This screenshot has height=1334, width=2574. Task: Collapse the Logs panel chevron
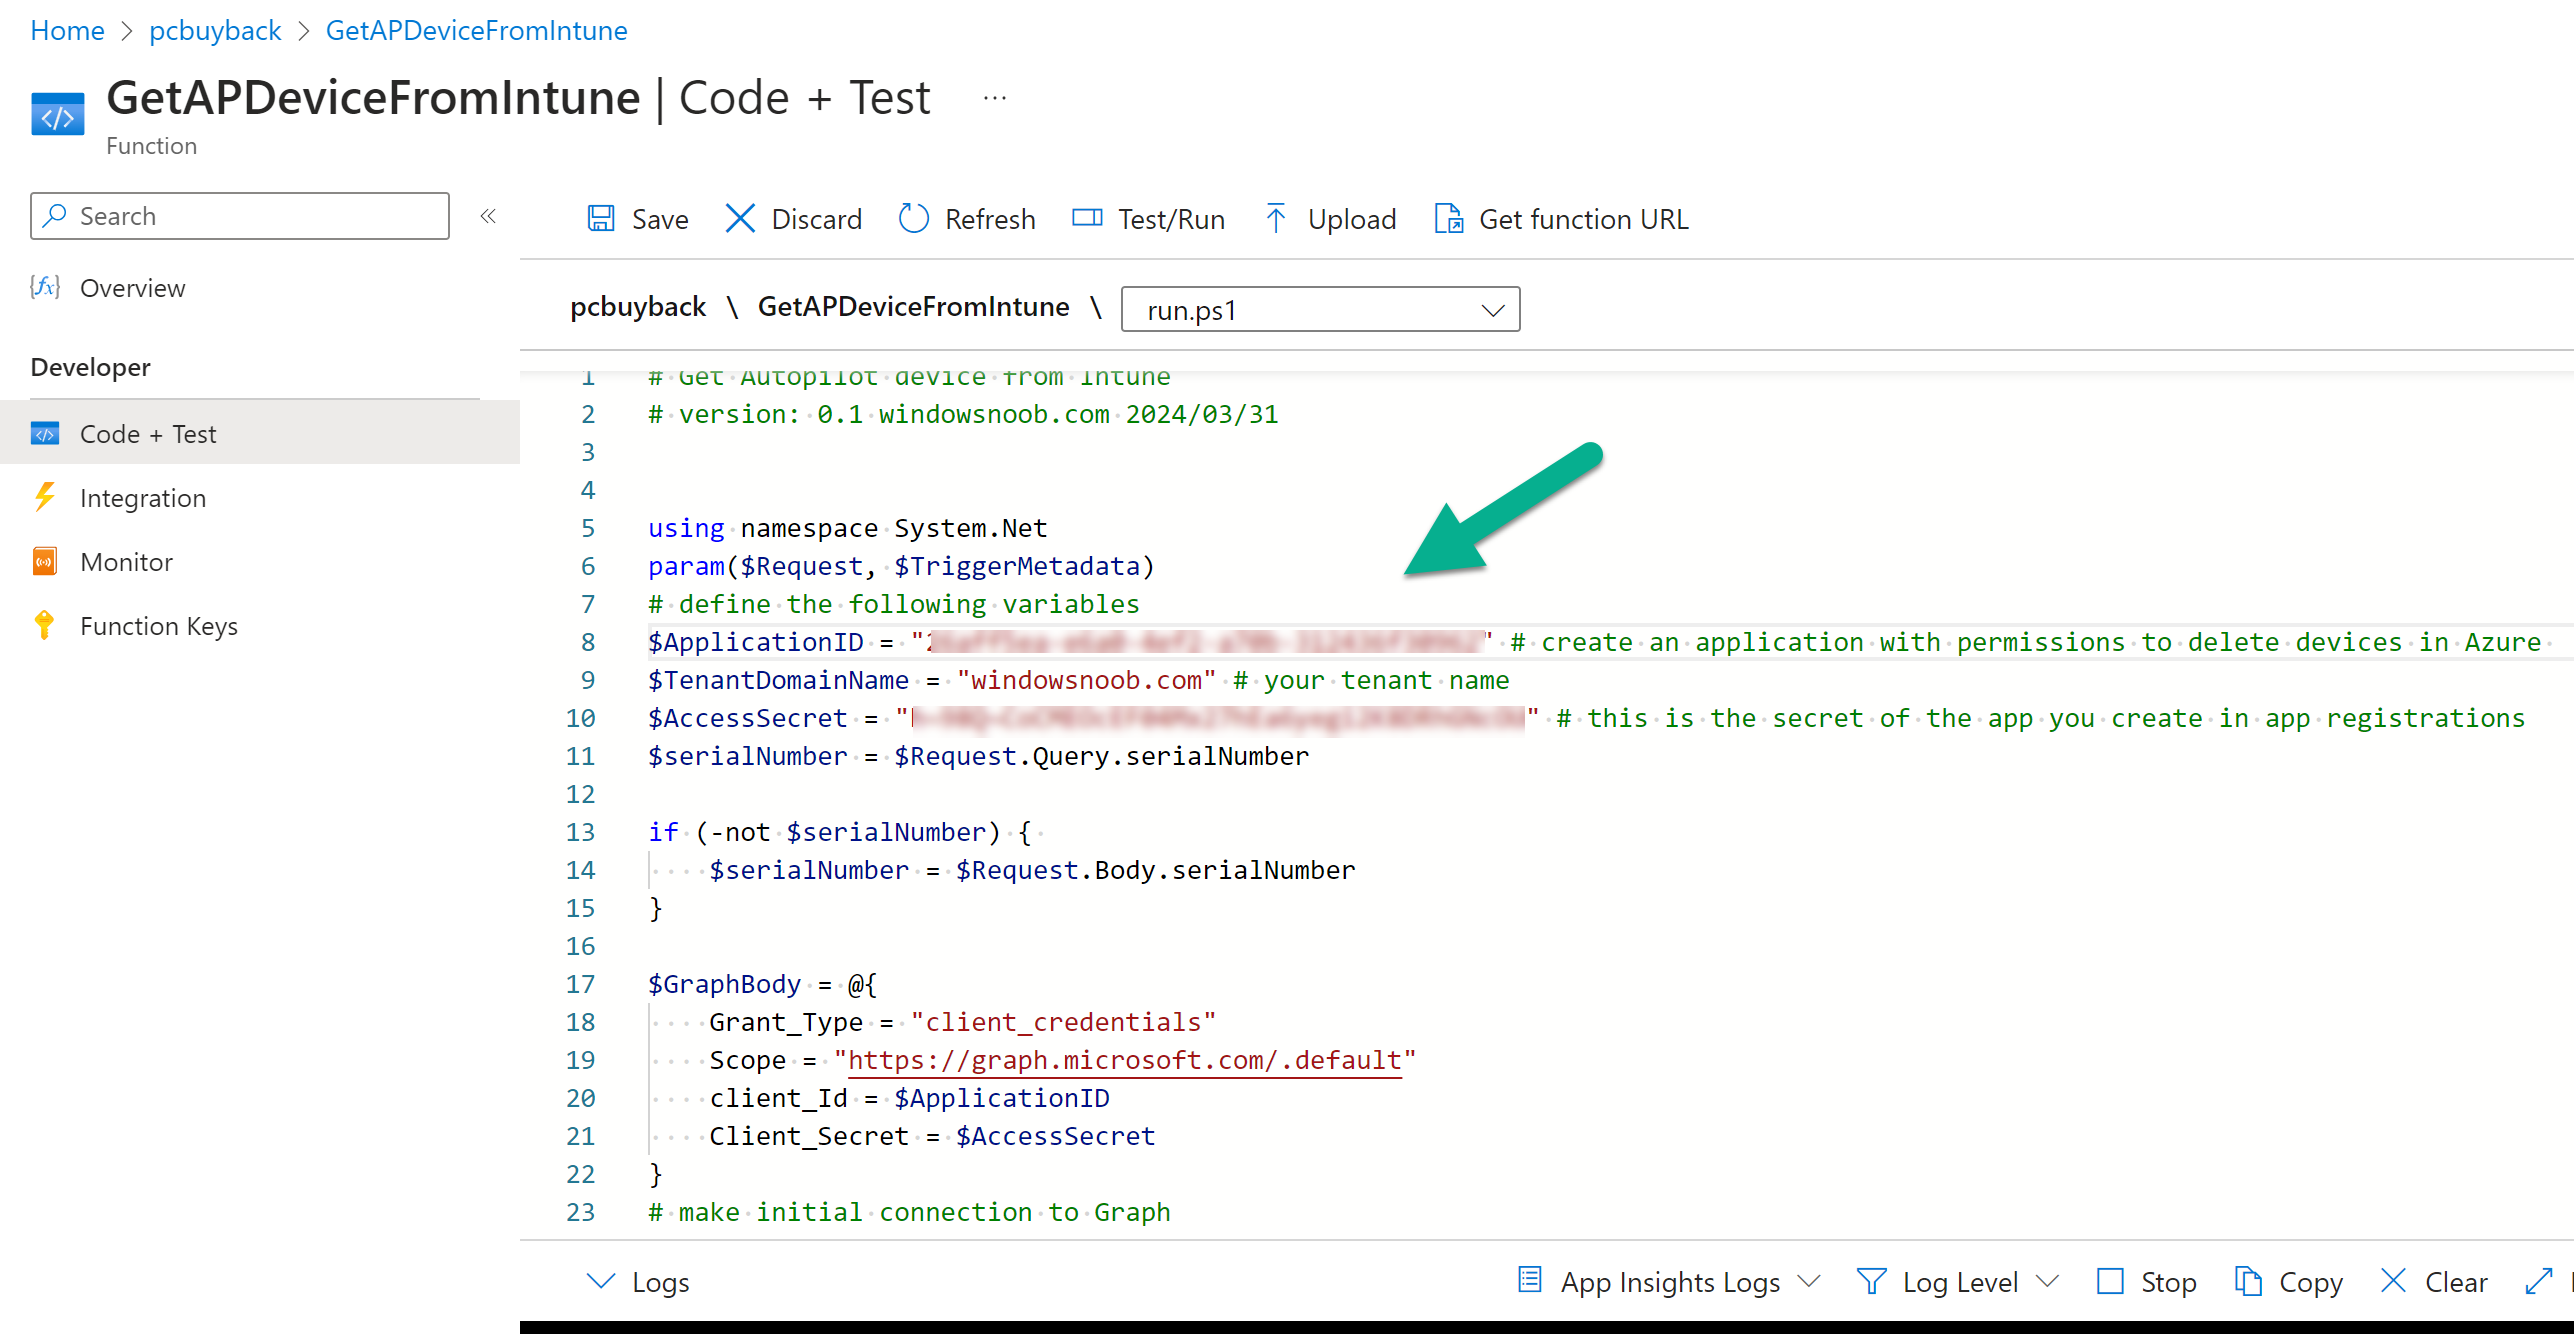click(601, 1281)
